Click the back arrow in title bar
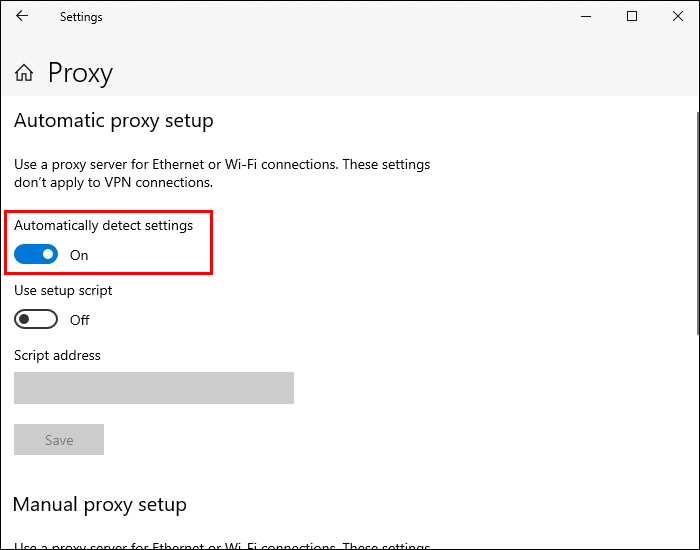The image size is (700, 550). point(22,16)
